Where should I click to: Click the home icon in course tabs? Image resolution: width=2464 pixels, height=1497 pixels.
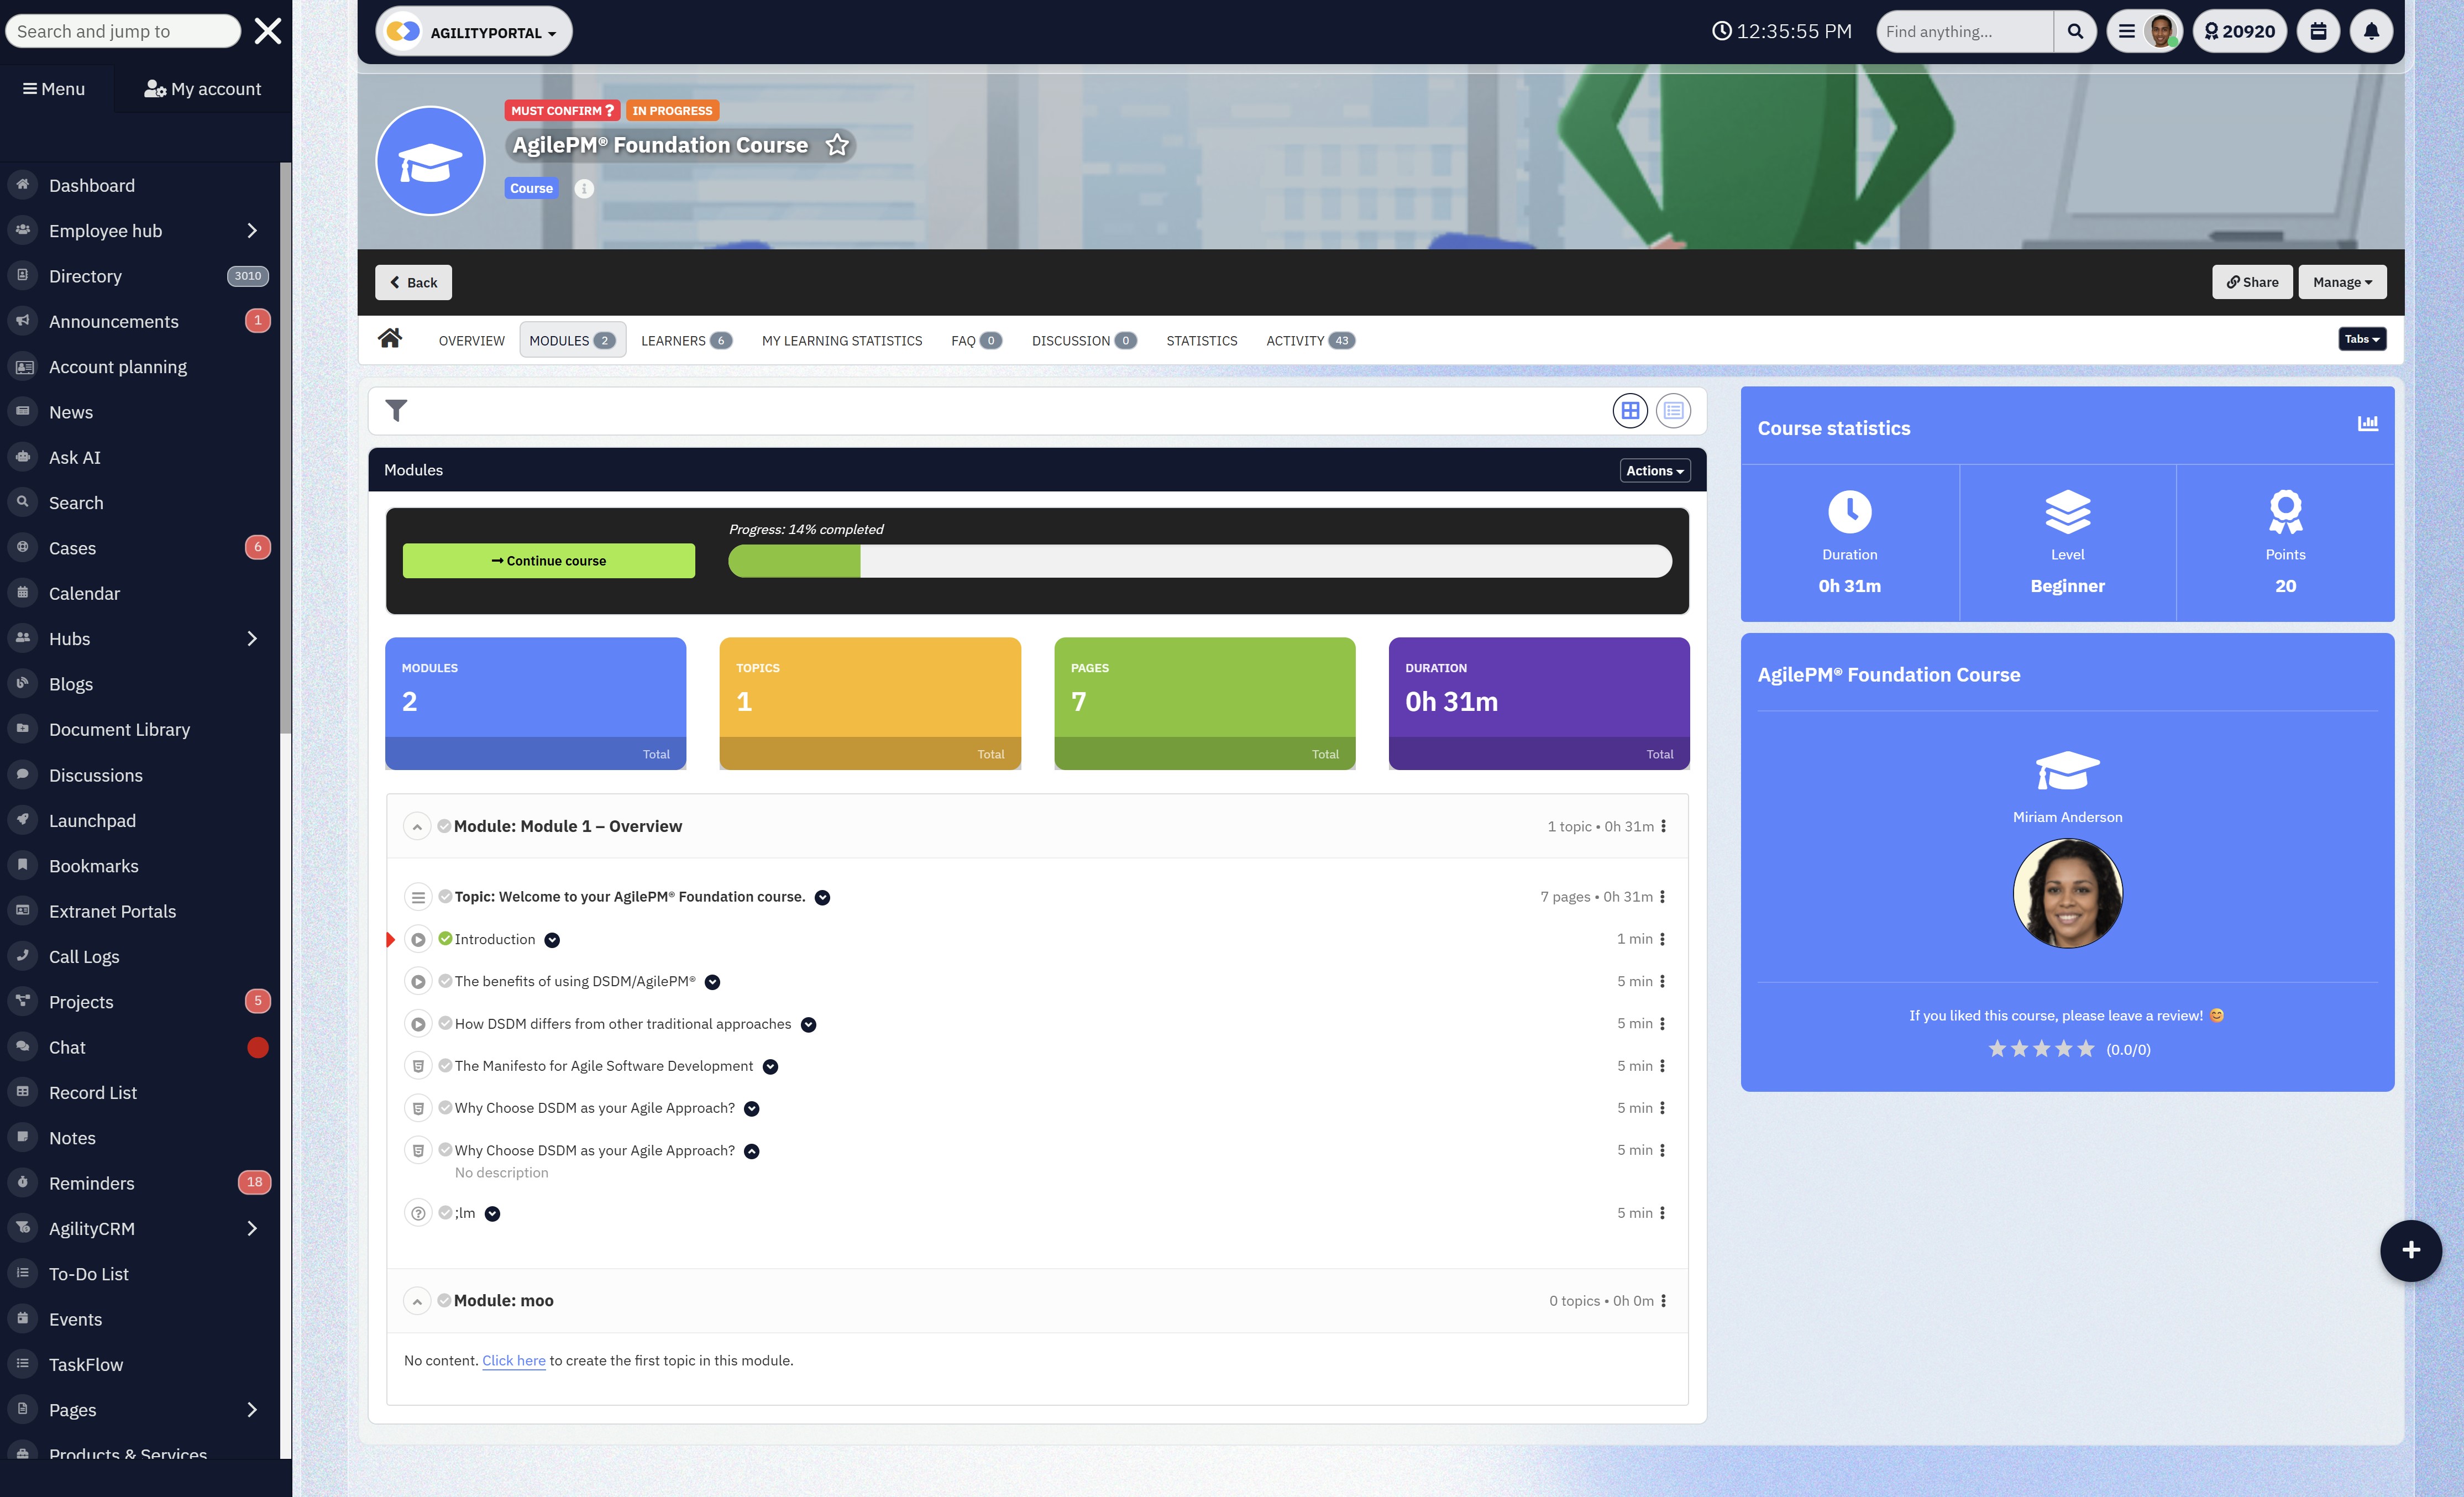[390, 339]
